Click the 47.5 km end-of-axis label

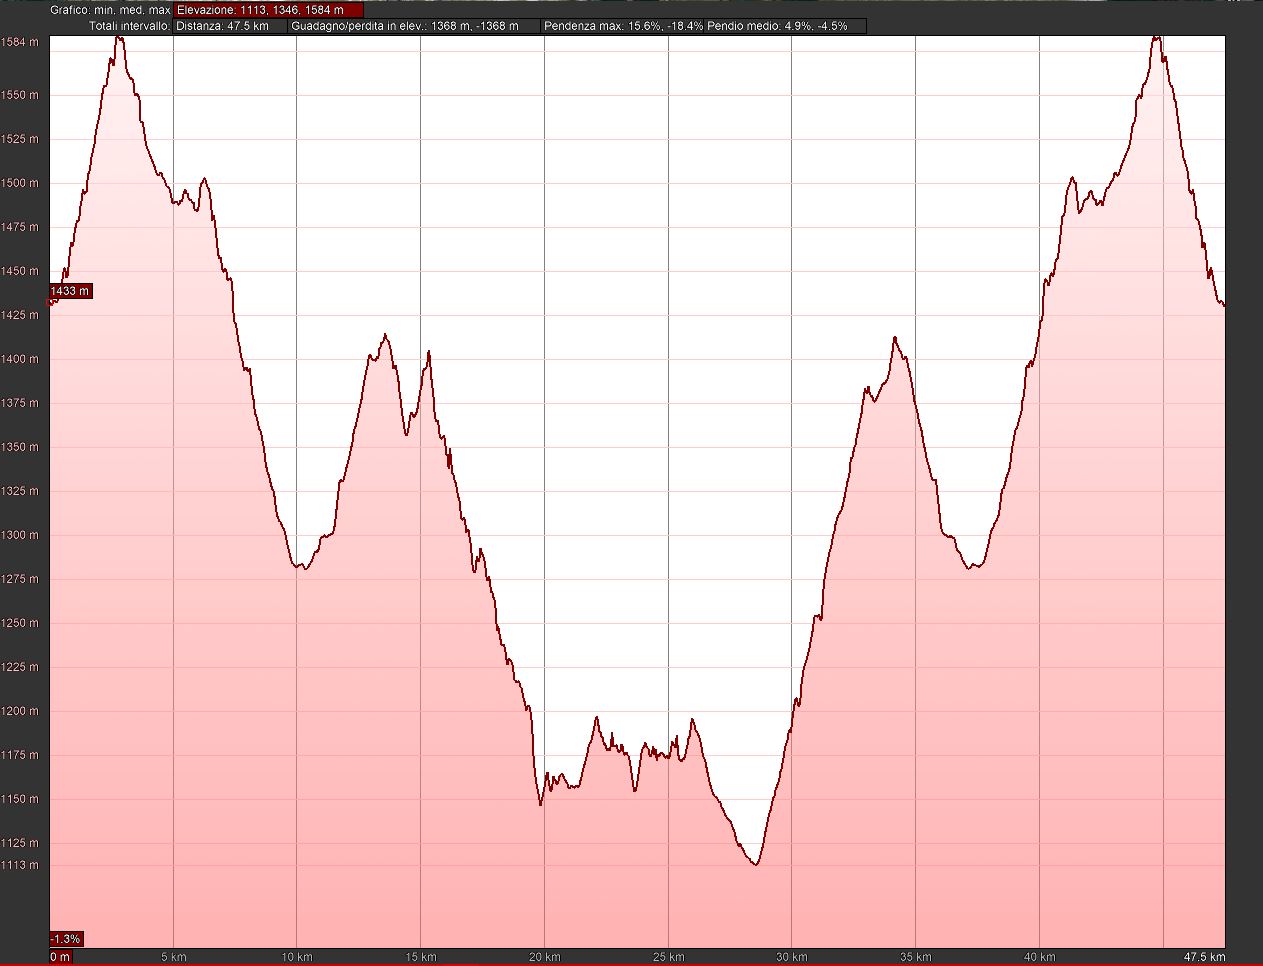(1204, 957)
